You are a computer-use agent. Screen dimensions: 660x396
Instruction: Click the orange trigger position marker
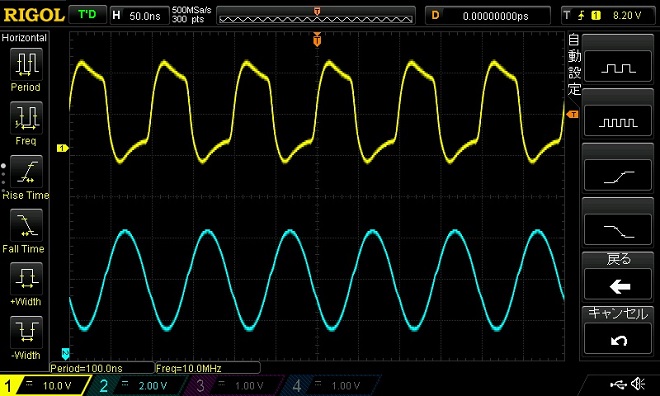tap(317, 40)
